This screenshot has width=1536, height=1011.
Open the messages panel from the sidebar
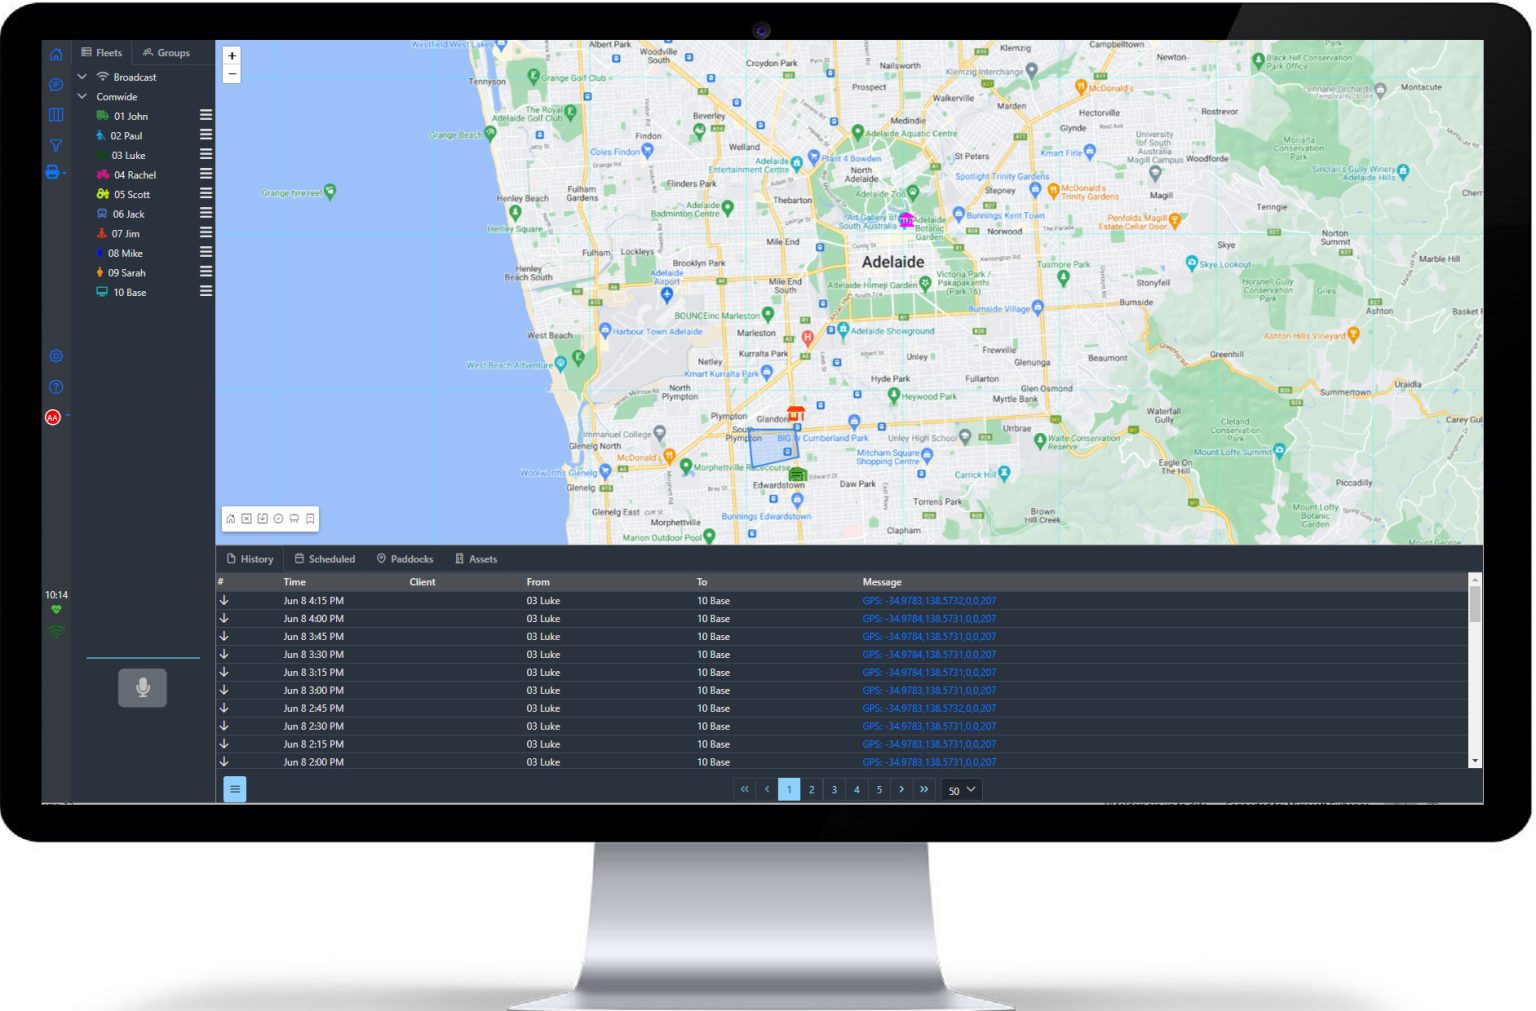55,84
